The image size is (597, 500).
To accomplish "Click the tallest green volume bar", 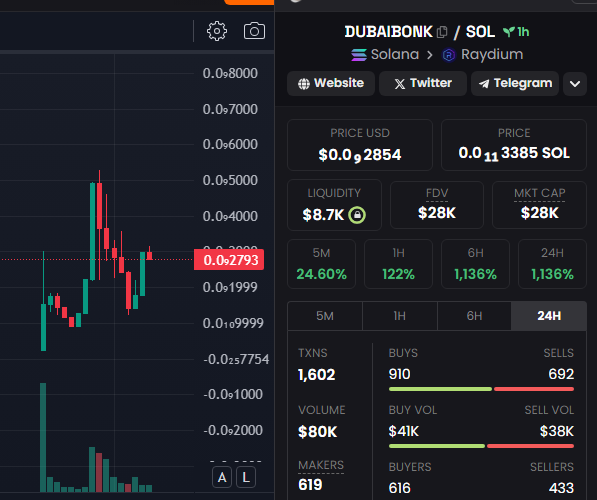I will click(x=43, y=437).
